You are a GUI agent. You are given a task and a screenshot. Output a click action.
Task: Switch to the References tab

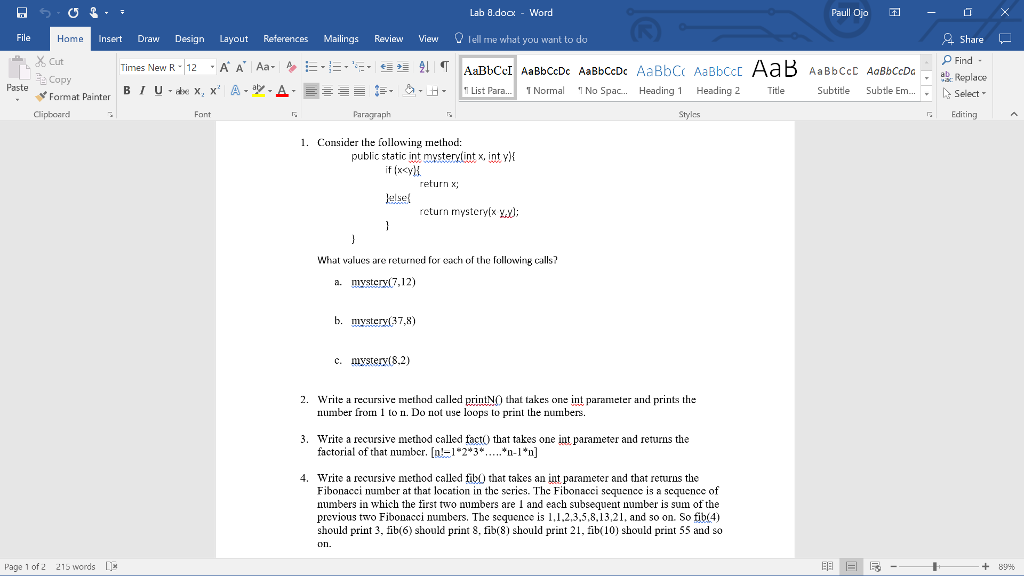[285, 39]
